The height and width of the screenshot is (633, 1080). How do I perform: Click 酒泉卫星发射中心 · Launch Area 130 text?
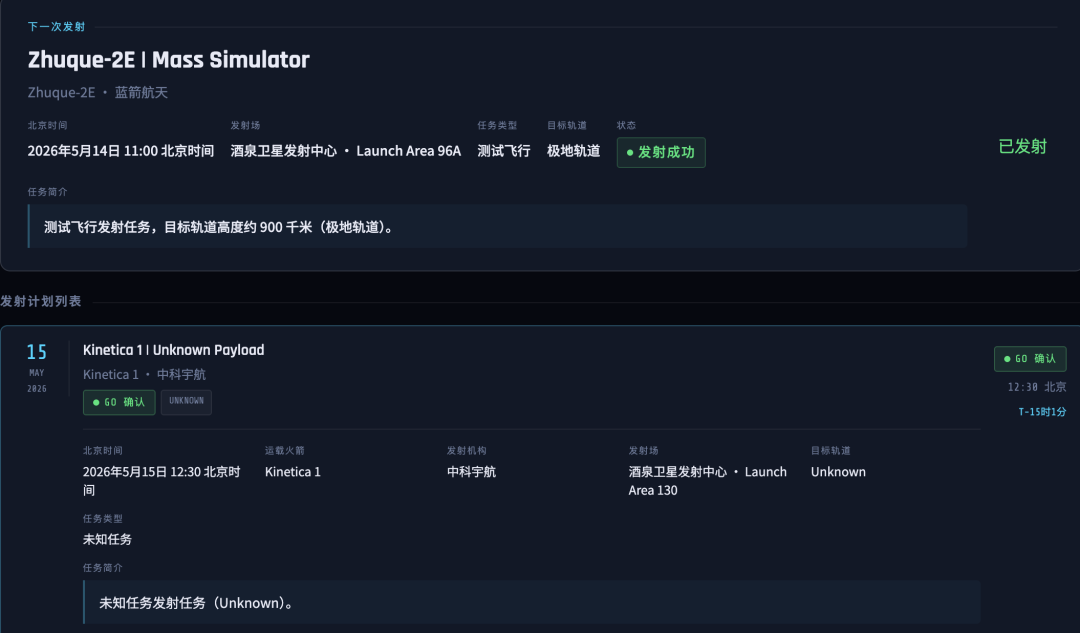coord(707,481)
